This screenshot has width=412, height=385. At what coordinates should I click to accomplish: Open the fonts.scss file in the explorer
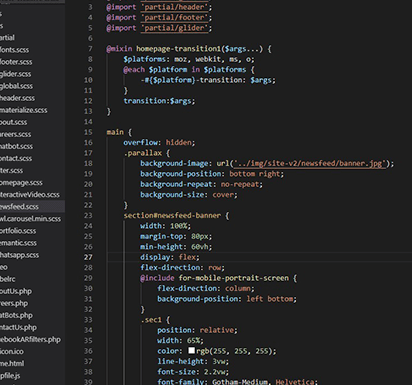coord(14,50)
